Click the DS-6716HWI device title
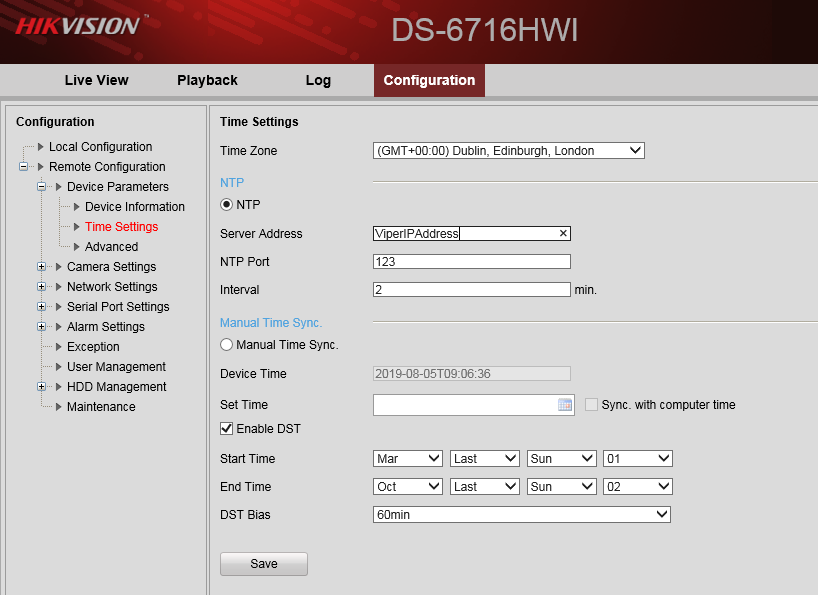The height and width of the screenshot is (595, 818). (x=485, y=30)
